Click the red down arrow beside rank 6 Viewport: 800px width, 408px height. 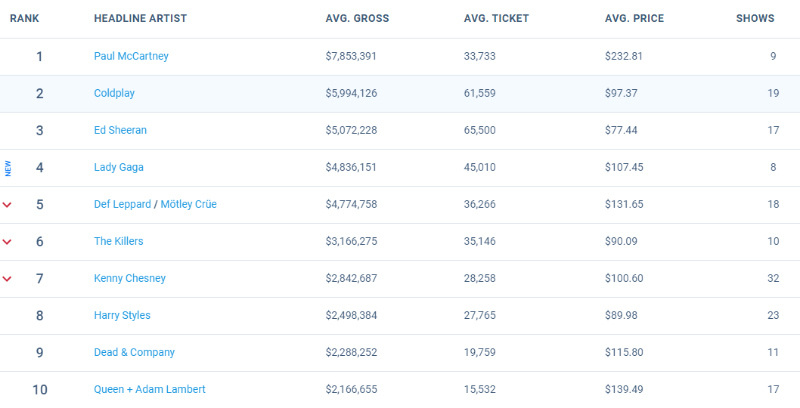7,242
